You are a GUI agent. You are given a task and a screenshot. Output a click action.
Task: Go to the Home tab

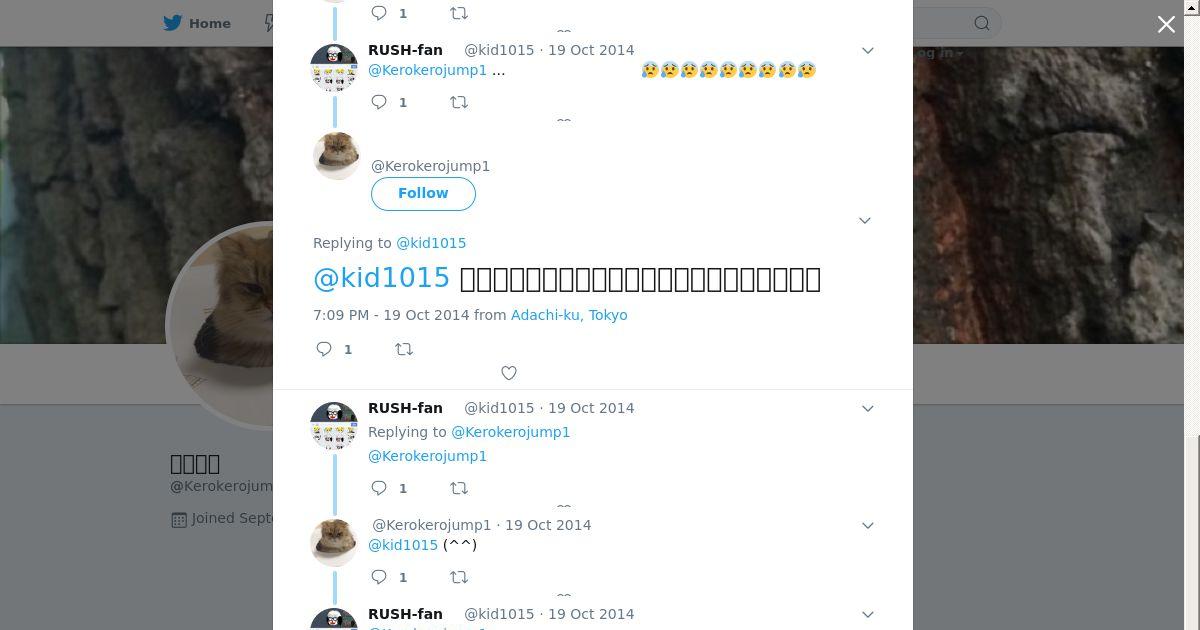[x=198, y=23]
